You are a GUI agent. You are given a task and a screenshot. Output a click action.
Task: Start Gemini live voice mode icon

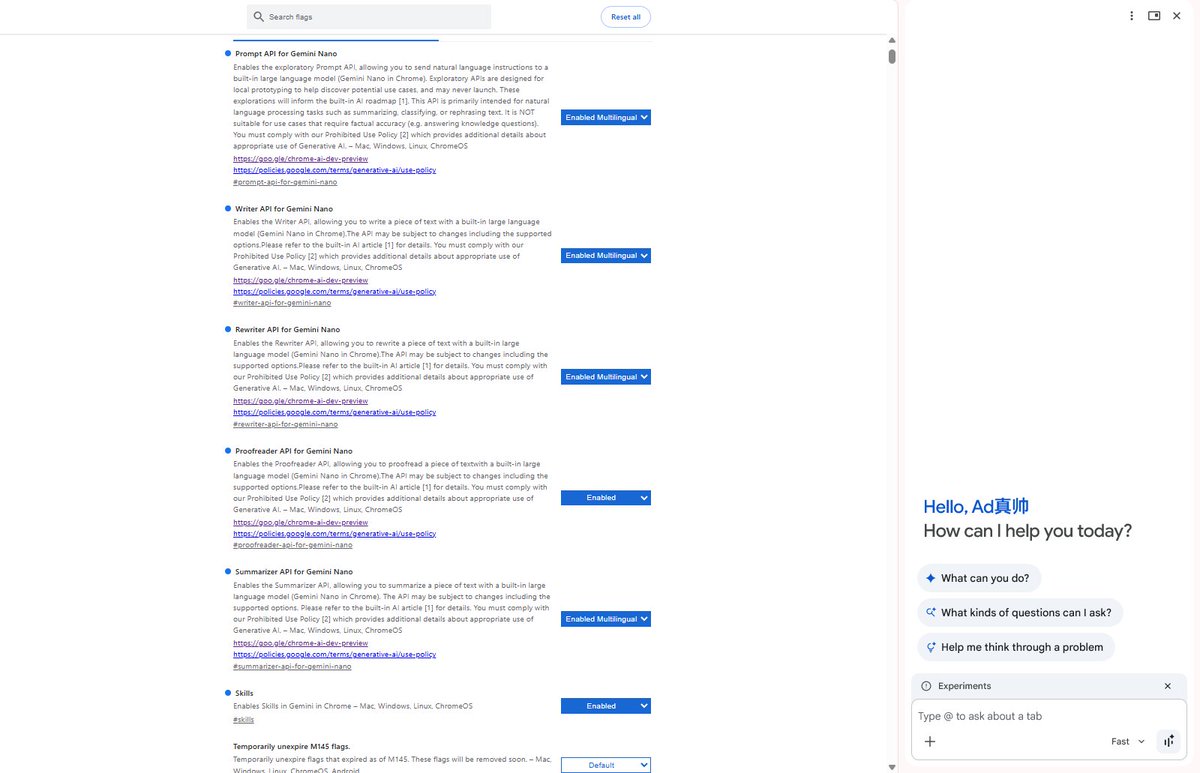[x=1168, y=741]
